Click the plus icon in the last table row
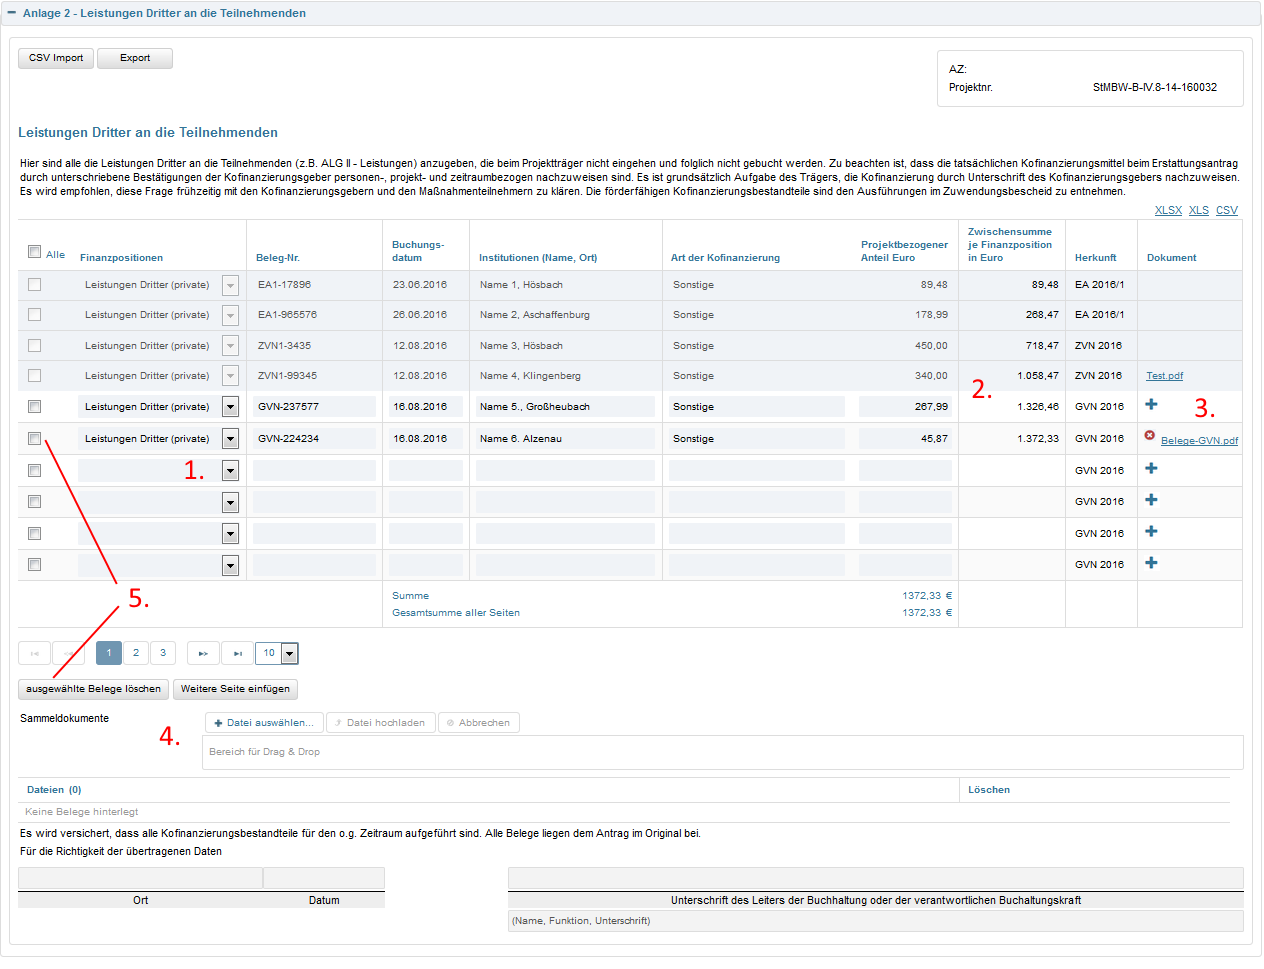 click(1151, 563)
